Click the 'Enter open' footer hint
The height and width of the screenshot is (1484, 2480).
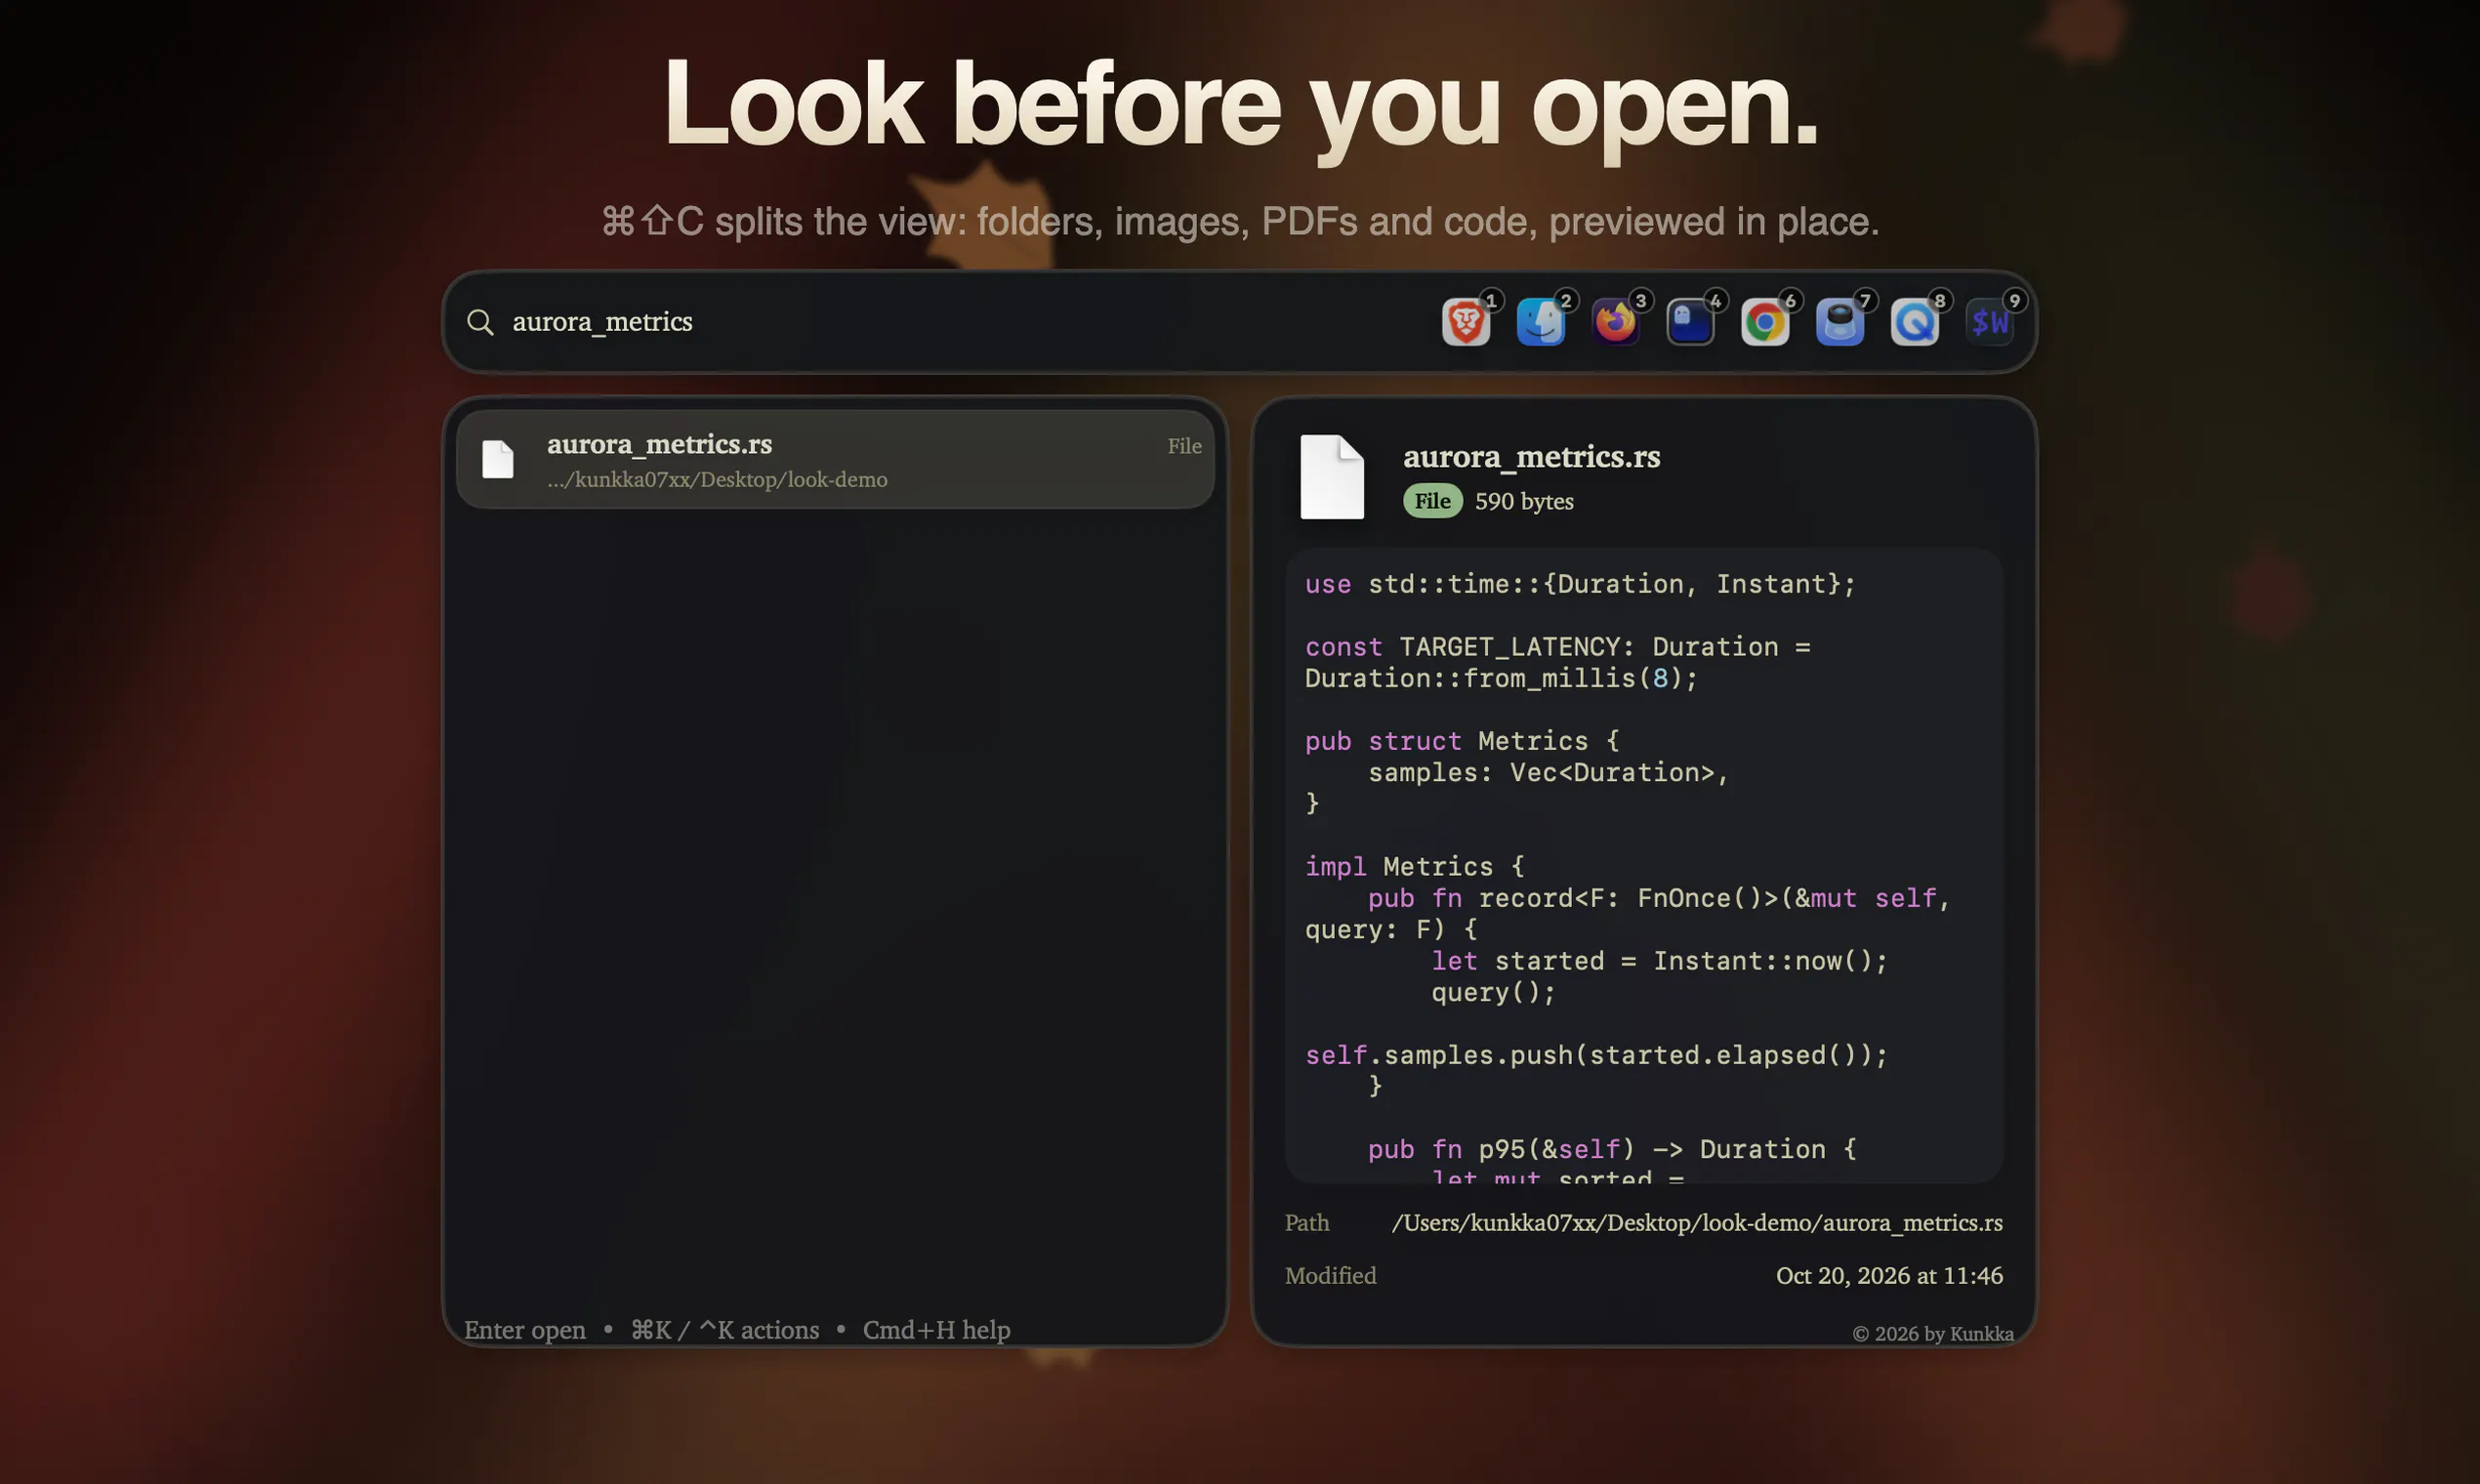click(525, 1330)
